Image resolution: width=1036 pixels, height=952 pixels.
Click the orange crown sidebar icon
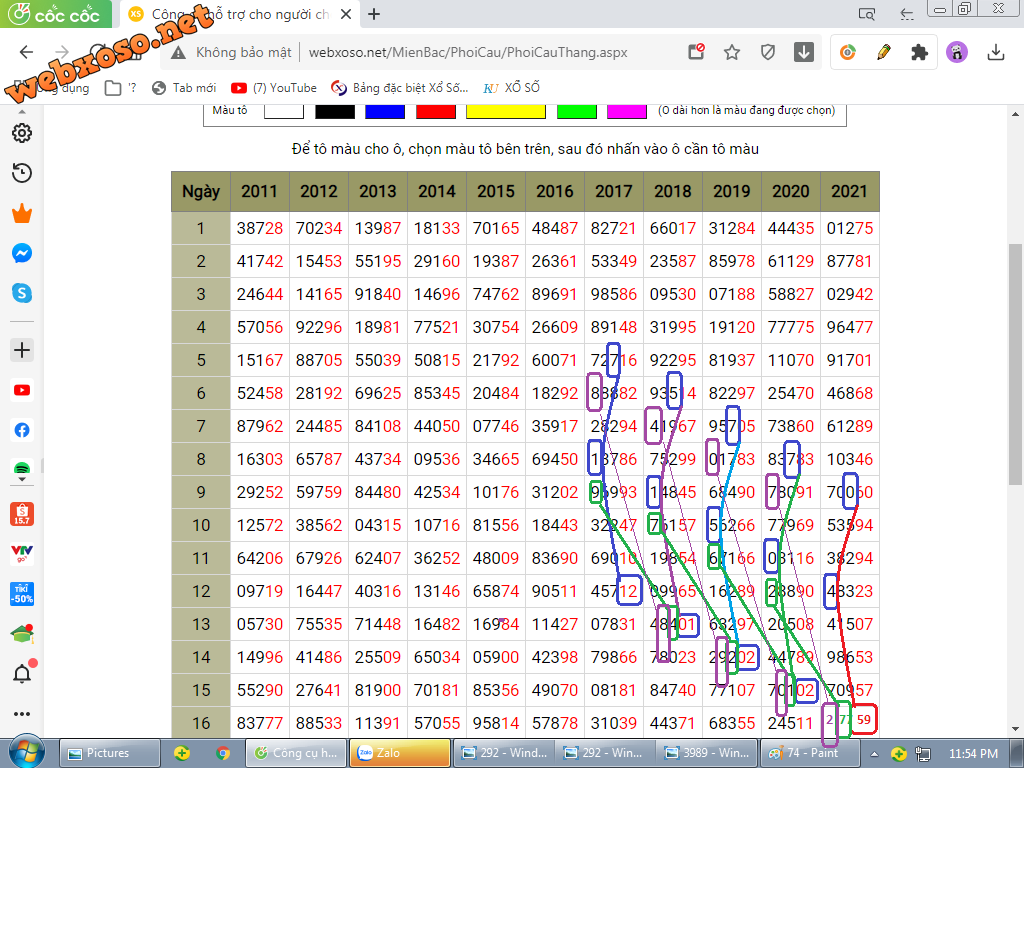[22, 213]
